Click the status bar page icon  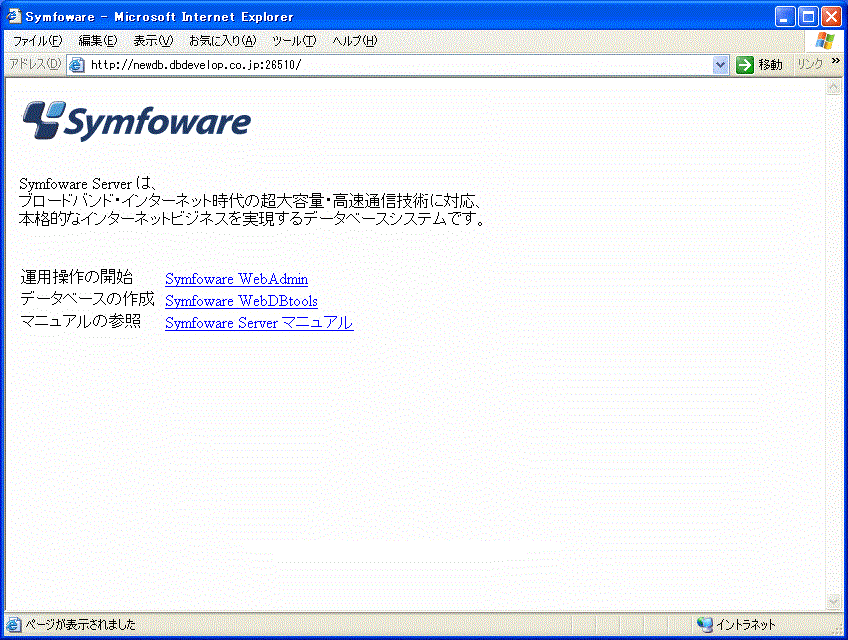(14, 625)
